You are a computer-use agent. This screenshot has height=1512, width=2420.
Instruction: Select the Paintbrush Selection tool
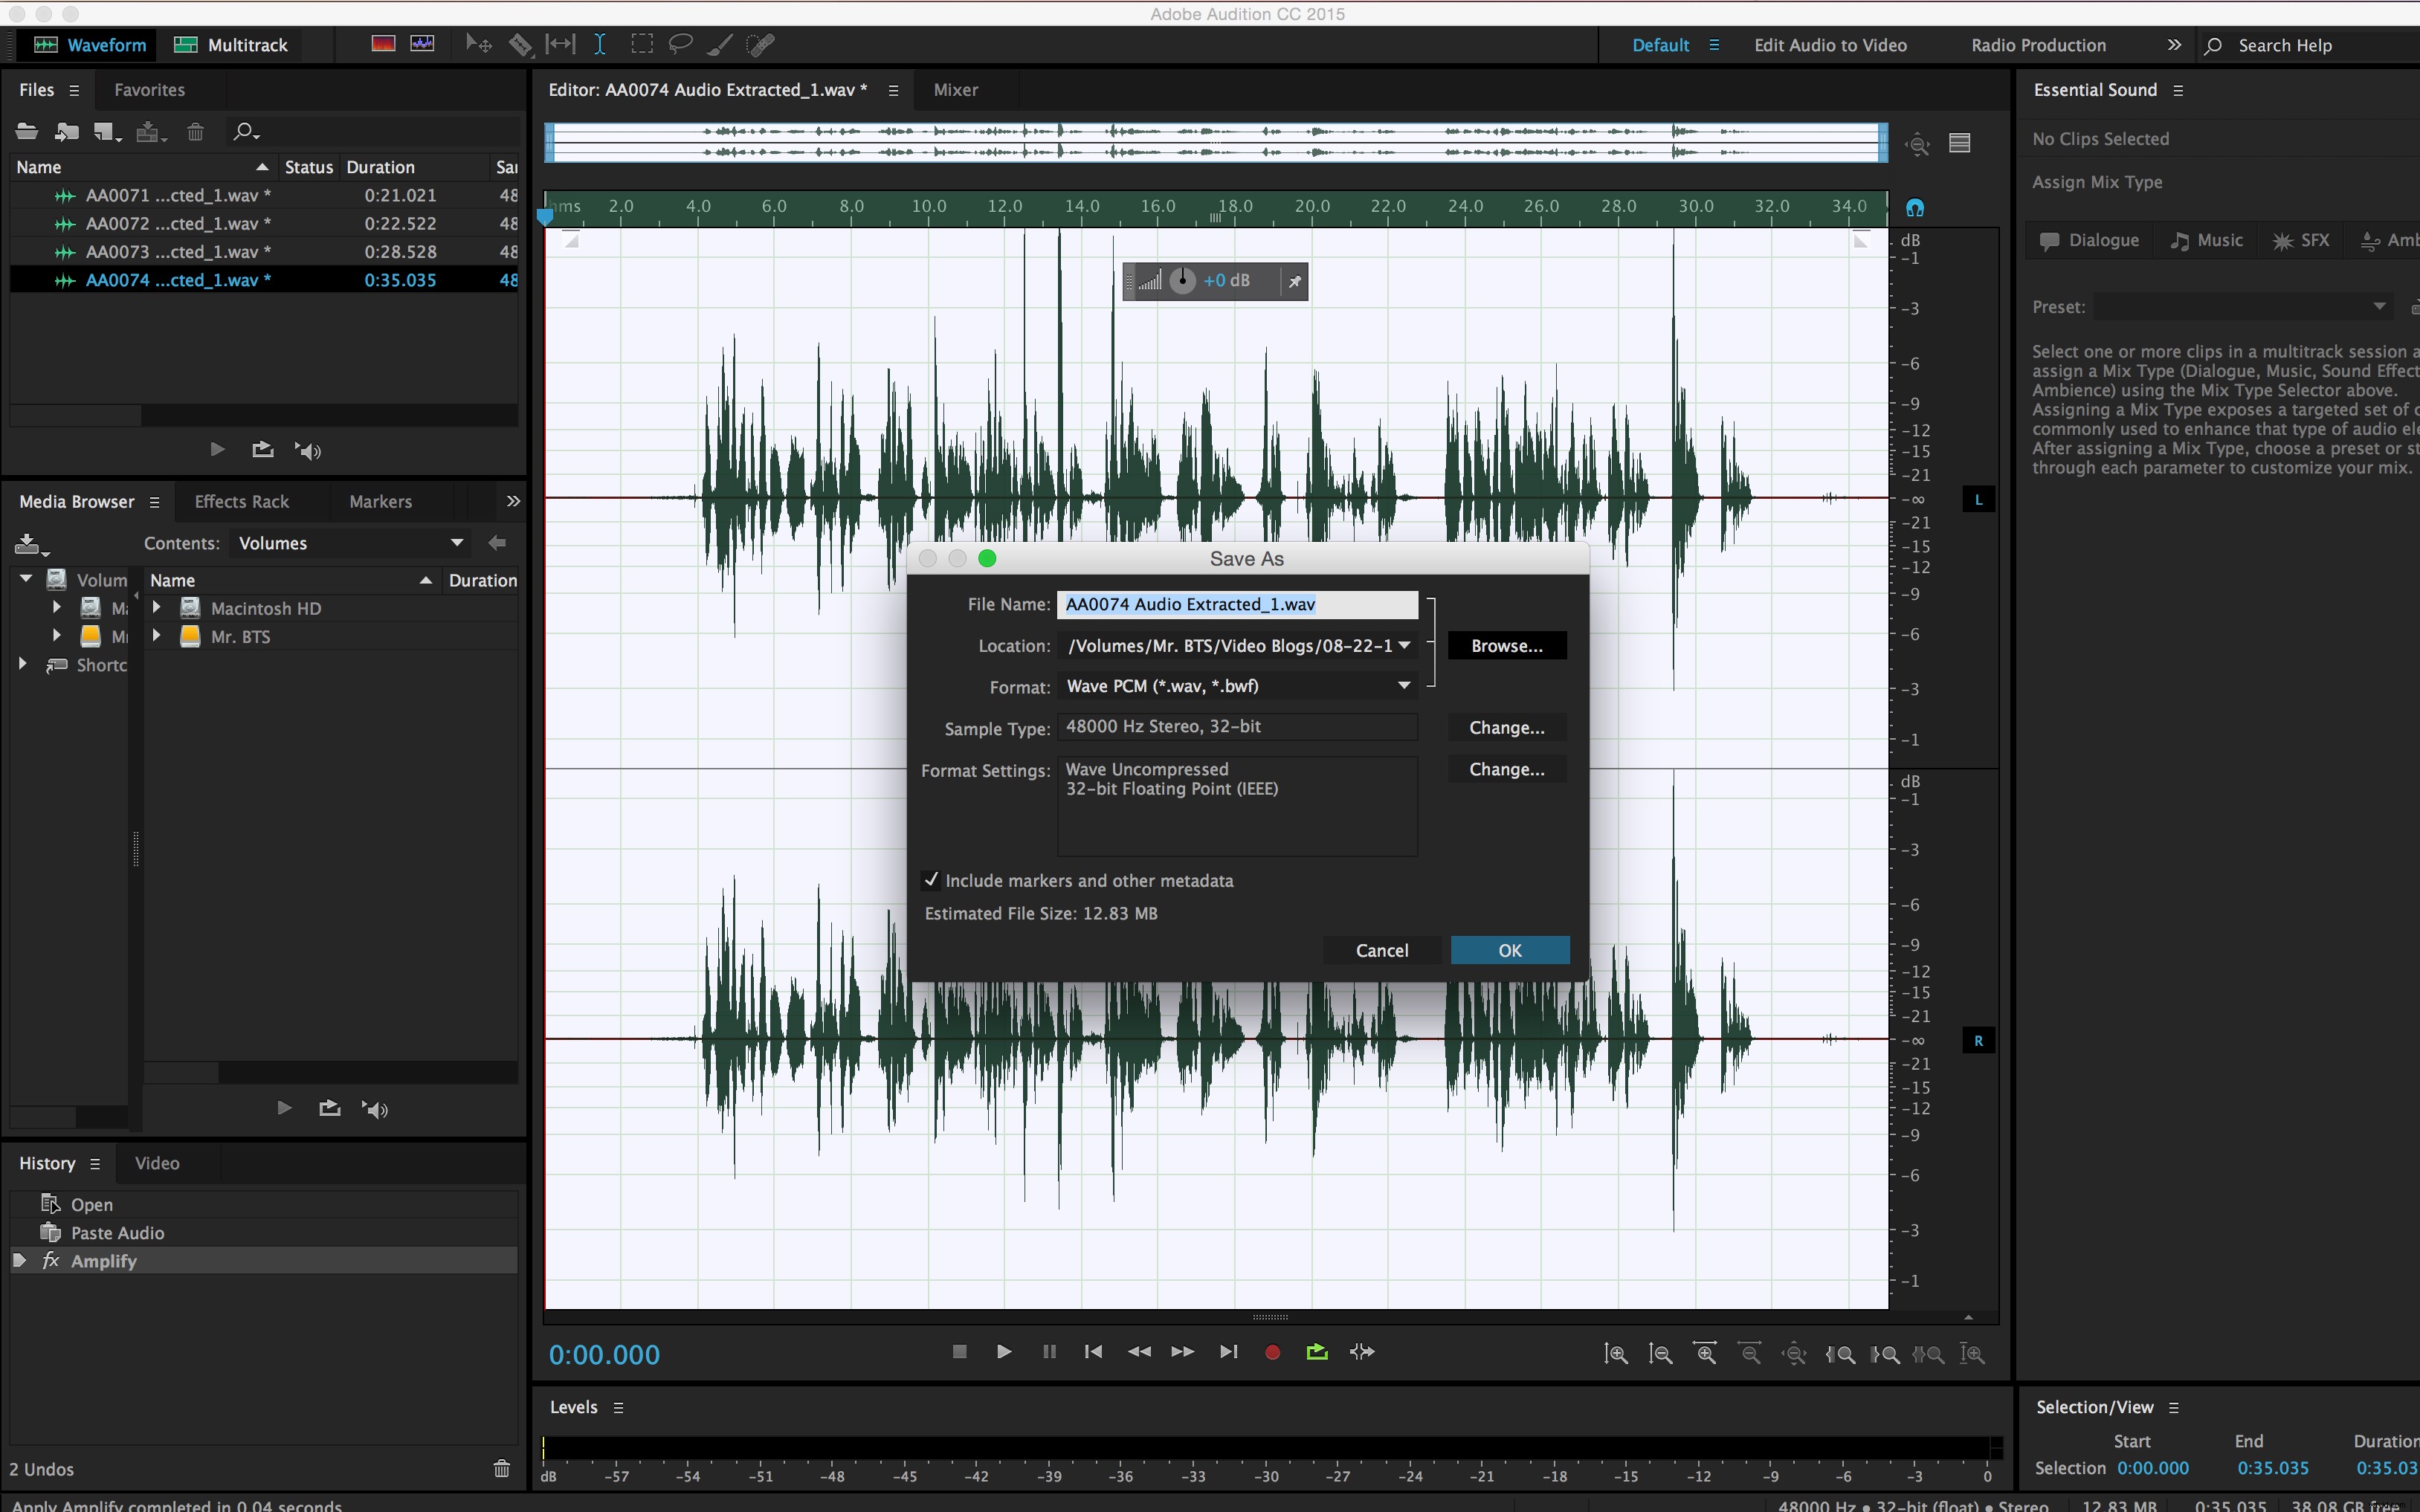tap(720, 44)
